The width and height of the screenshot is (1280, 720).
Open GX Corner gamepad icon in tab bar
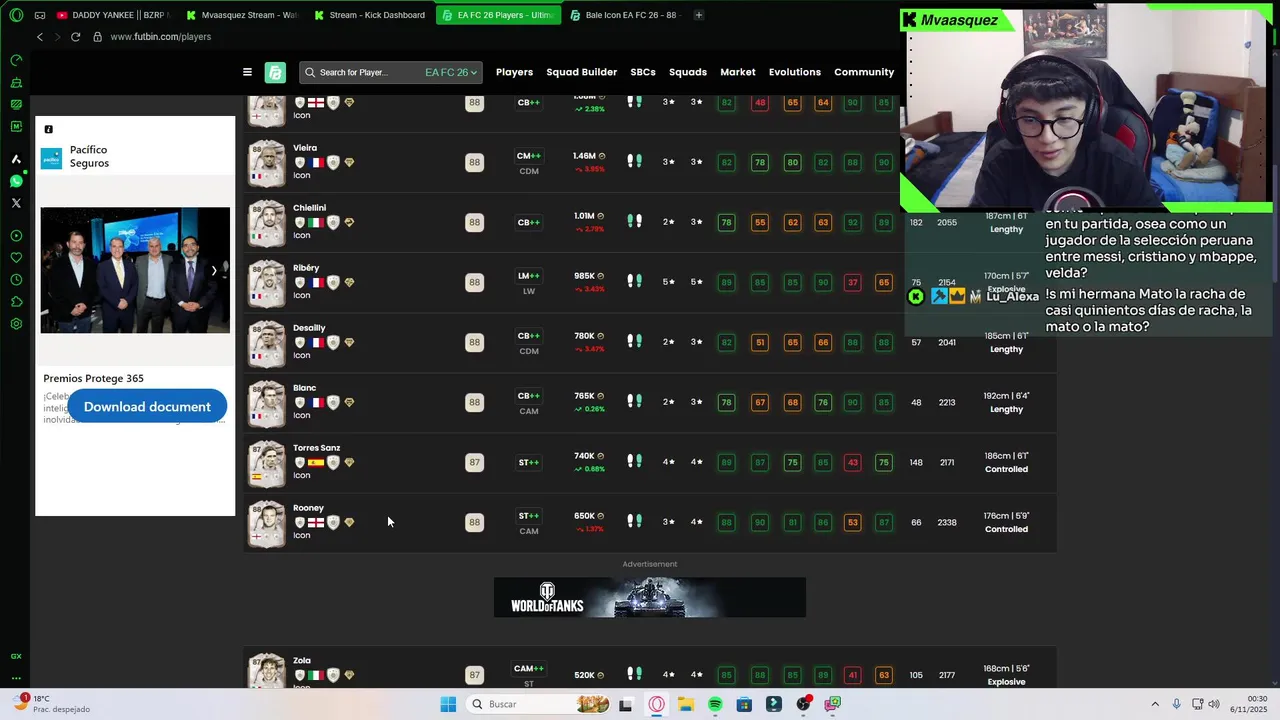pyautogui.click(x=40, y=15)
